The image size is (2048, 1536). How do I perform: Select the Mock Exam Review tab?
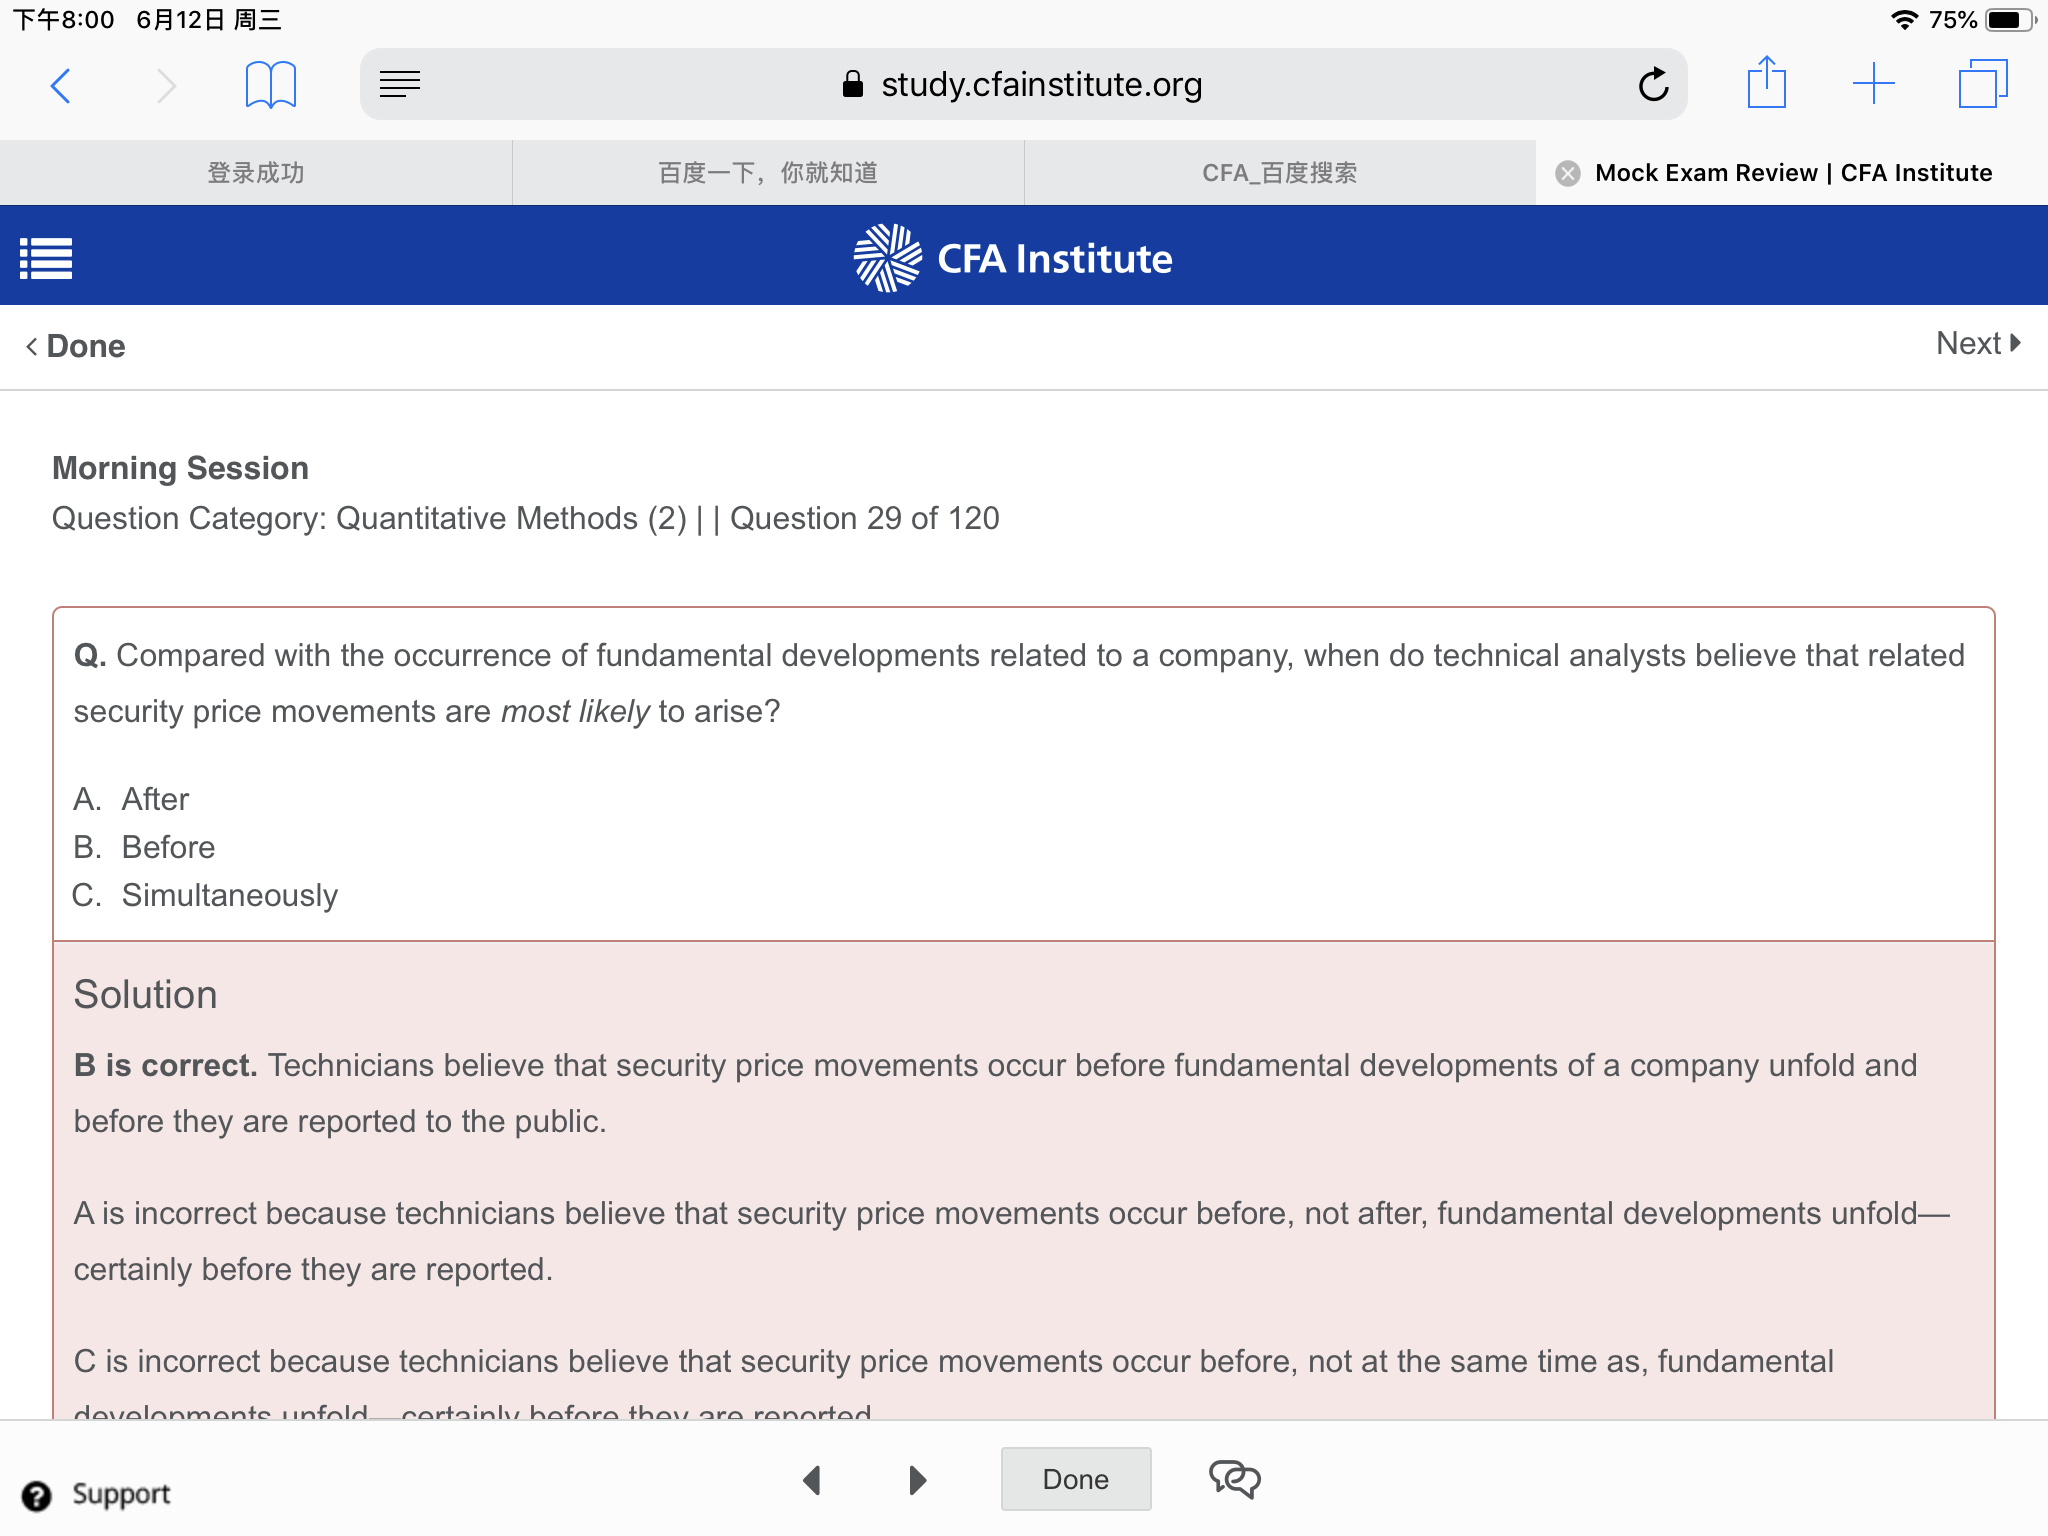[x=1793, y=173]
